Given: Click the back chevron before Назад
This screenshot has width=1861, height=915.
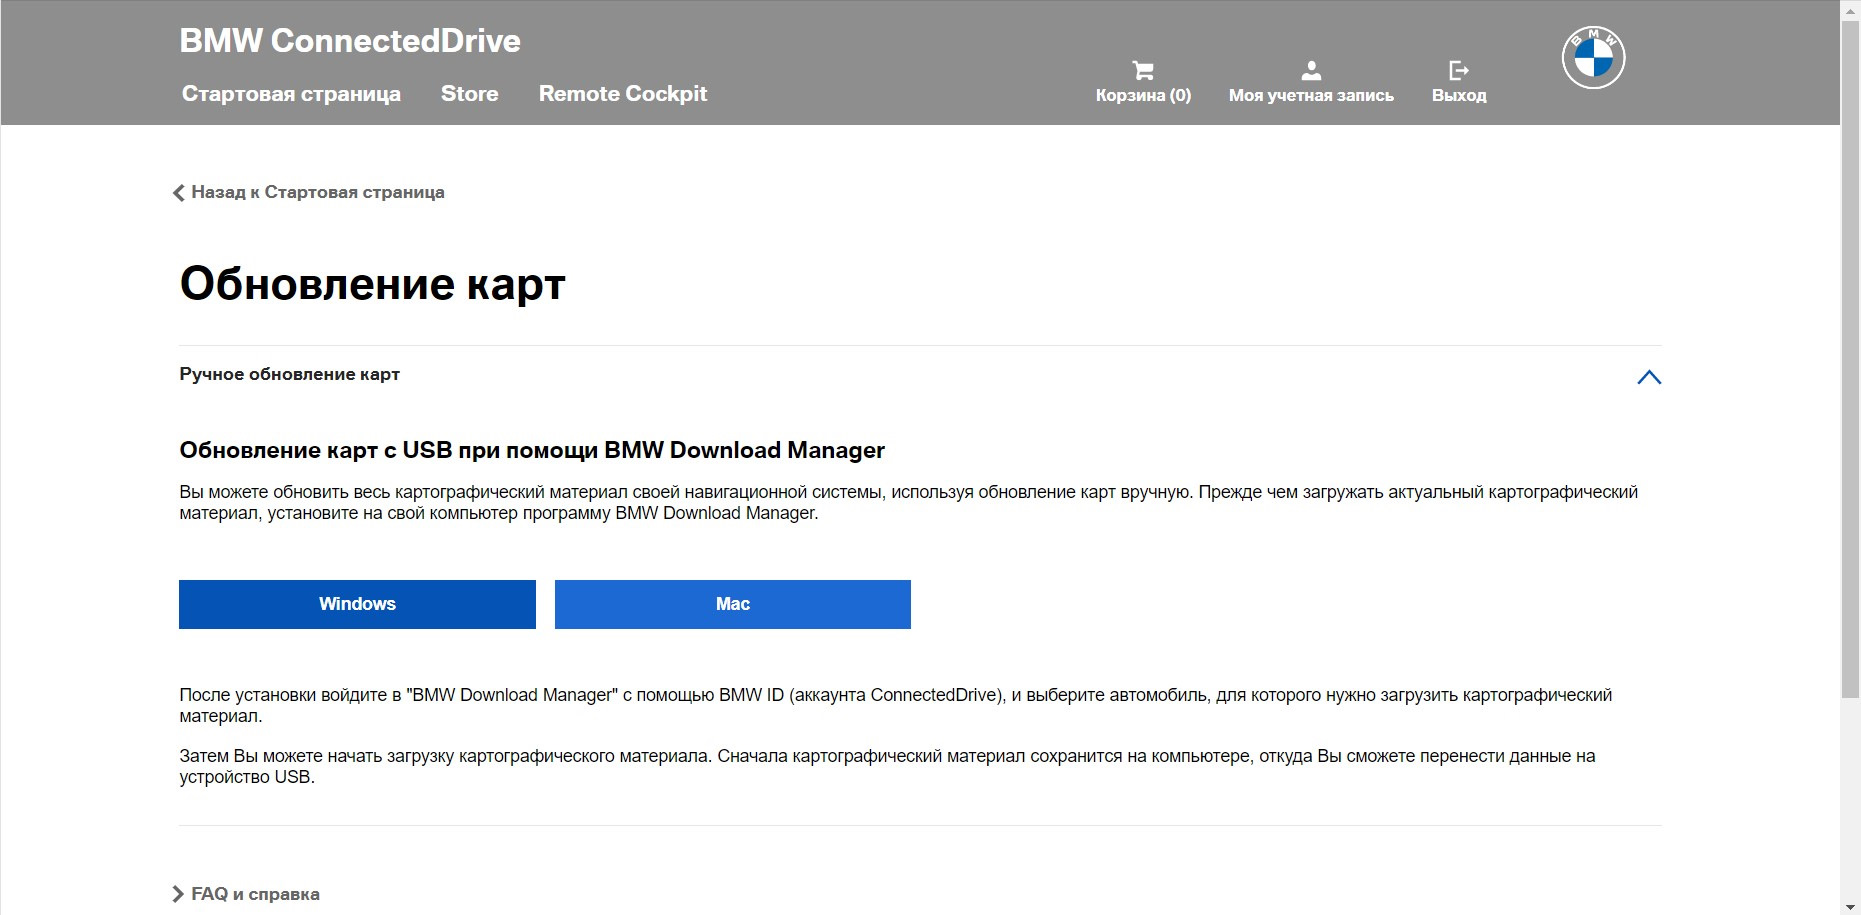Looking at the screenshot, I should coord(179,193).
